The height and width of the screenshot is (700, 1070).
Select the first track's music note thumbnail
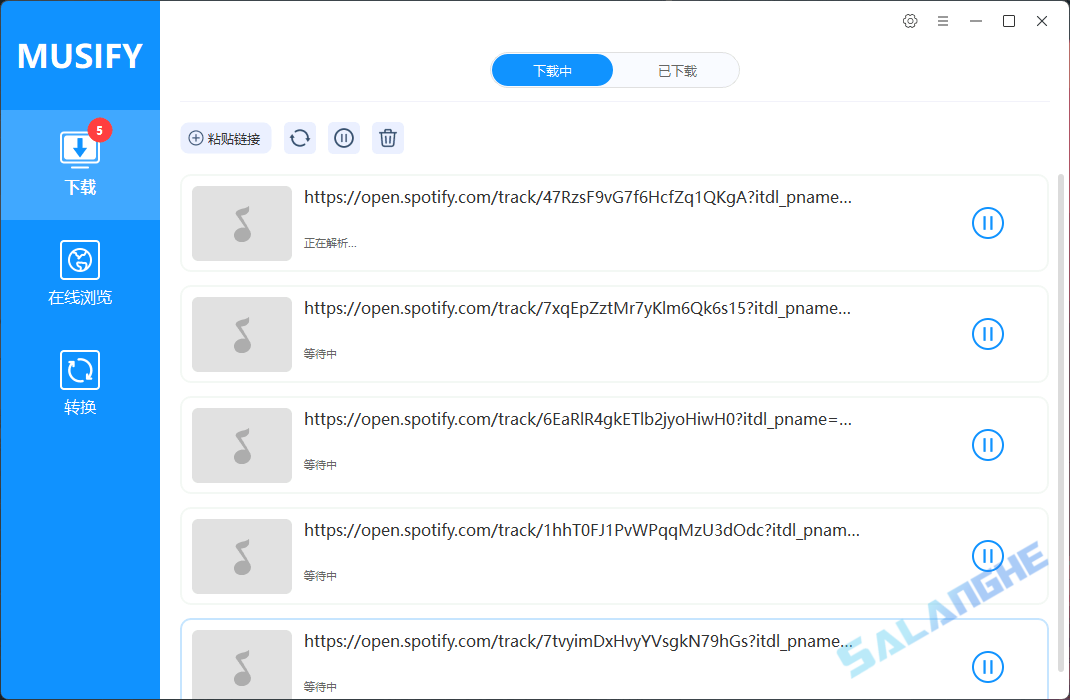click(x=241, y=223)
